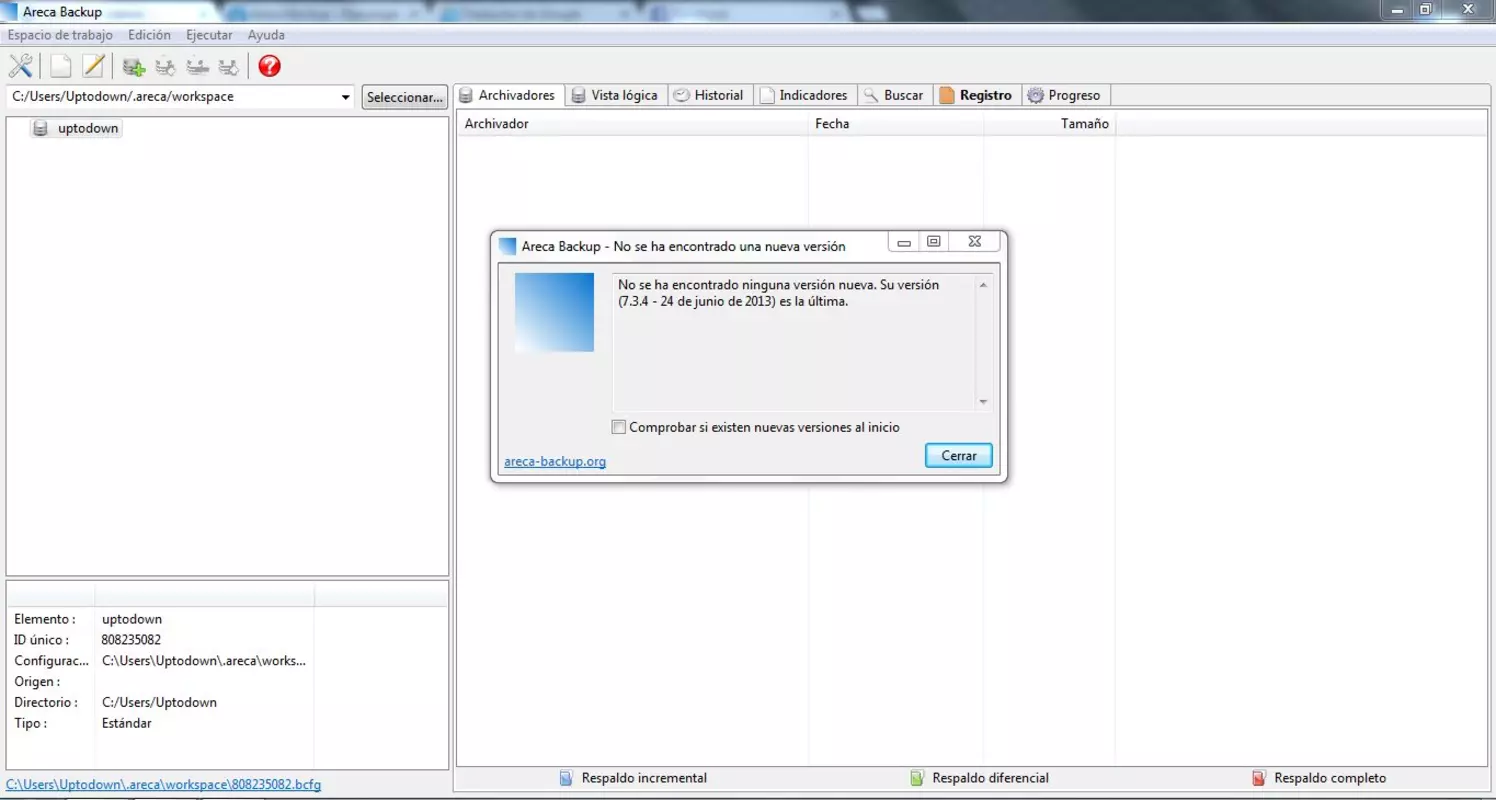Maximize the version check dialog
1496x800 pixels.
(x=934, y=243)
